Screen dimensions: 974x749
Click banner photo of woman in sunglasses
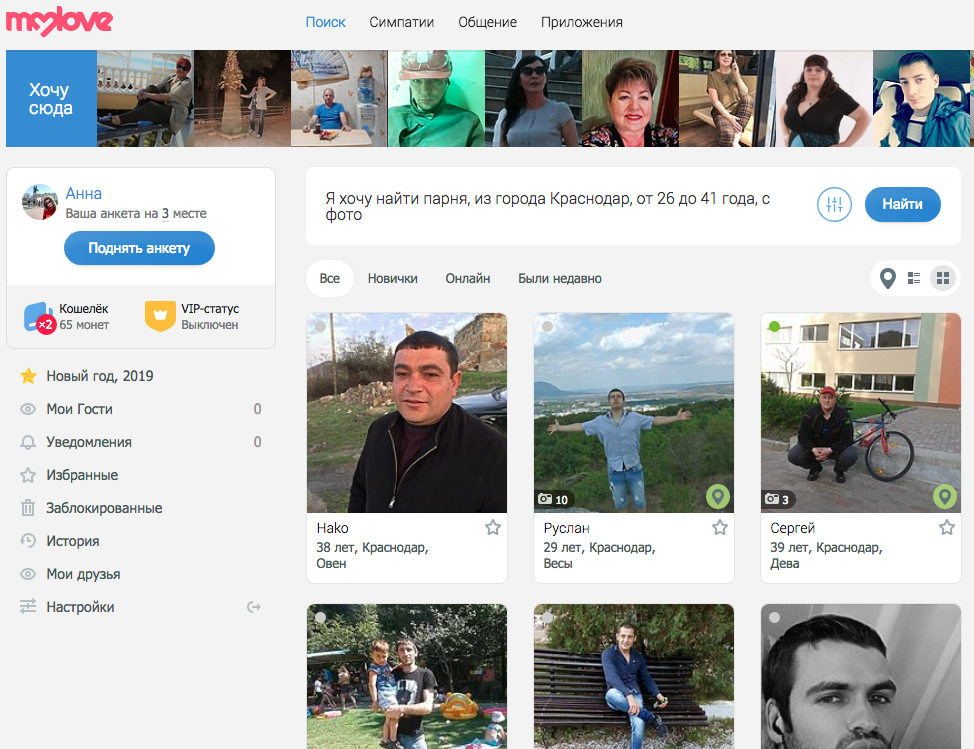pyautogui.click(x=533, y=98)
